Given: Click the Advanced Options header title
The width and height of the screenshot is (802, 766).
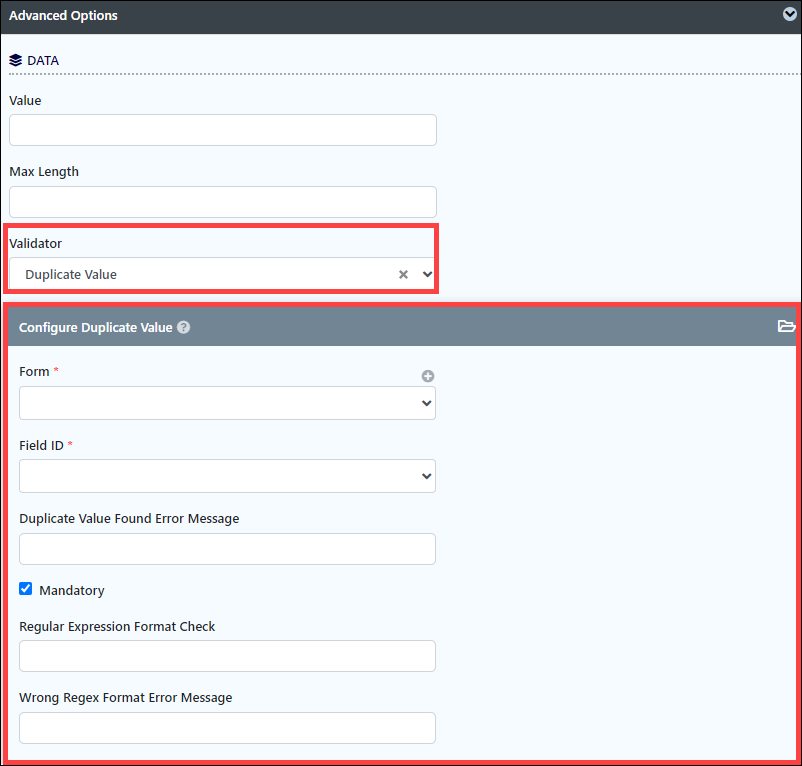Looking at the screenshot, I should [63, 16].
